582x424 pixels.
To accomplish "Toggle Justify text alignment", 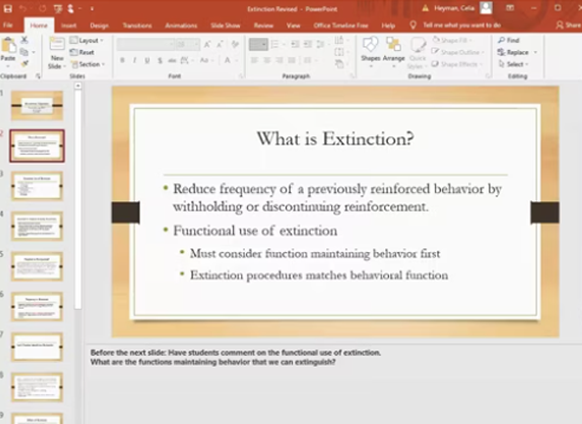I will pyautogui.click(x=292, y=60).
